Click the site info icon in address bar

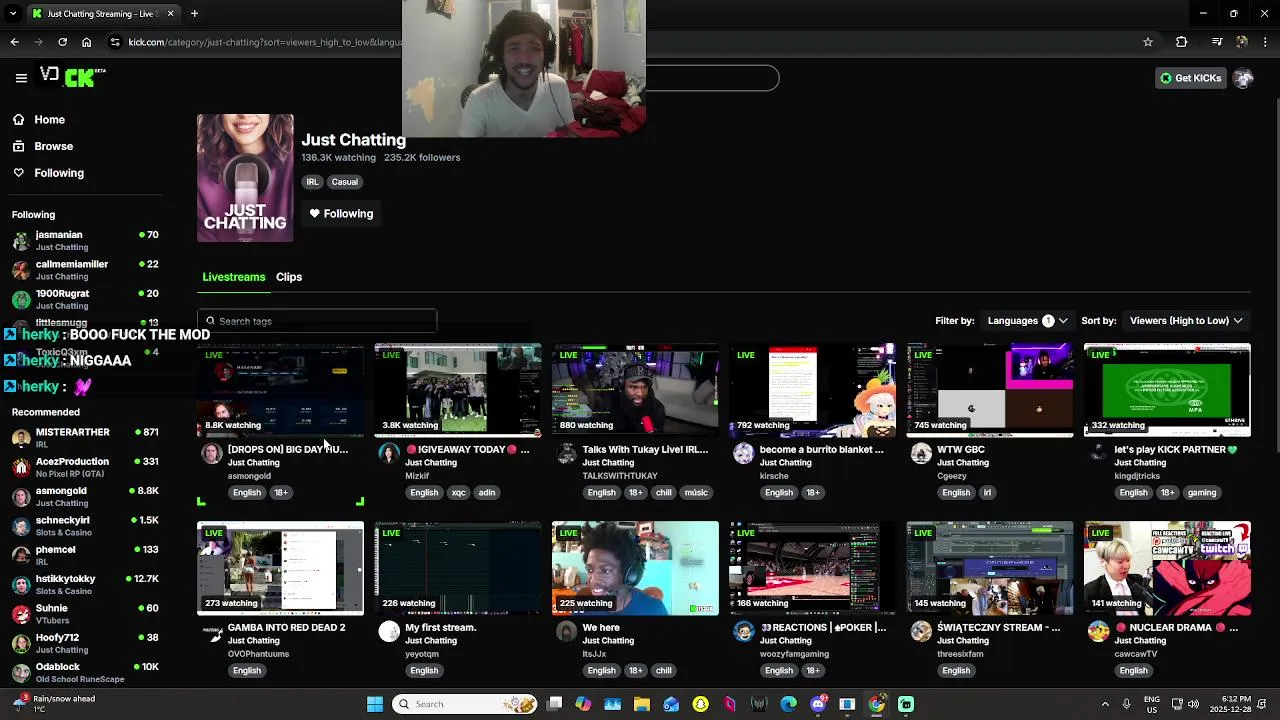click(115, 42)
